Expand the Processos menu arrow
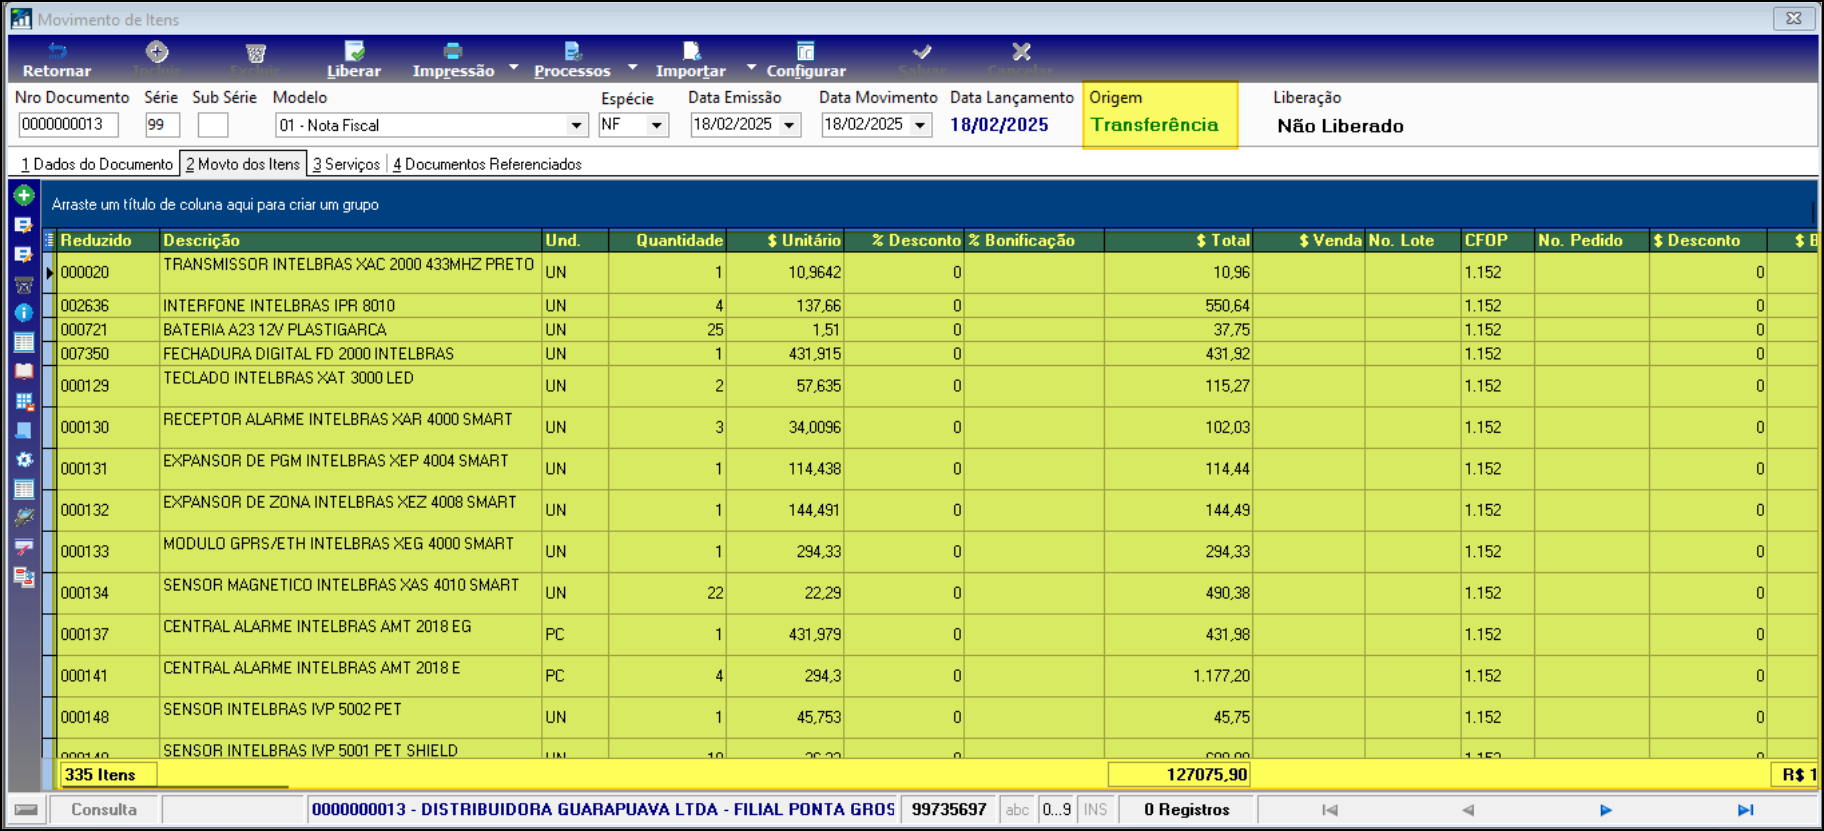The height and width of the screenshot is (831, 1824). coord(632,68)
